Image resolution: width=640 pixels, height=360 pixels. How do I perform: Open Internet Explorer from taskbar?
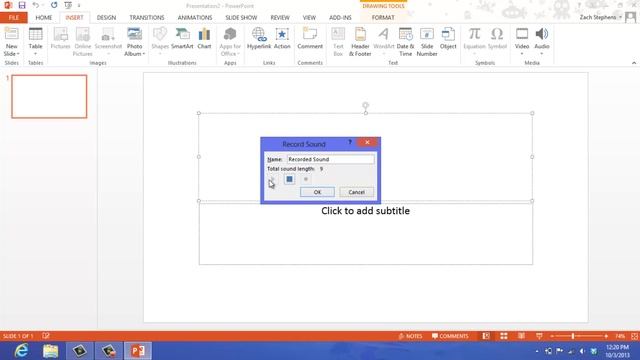point(21,351)
